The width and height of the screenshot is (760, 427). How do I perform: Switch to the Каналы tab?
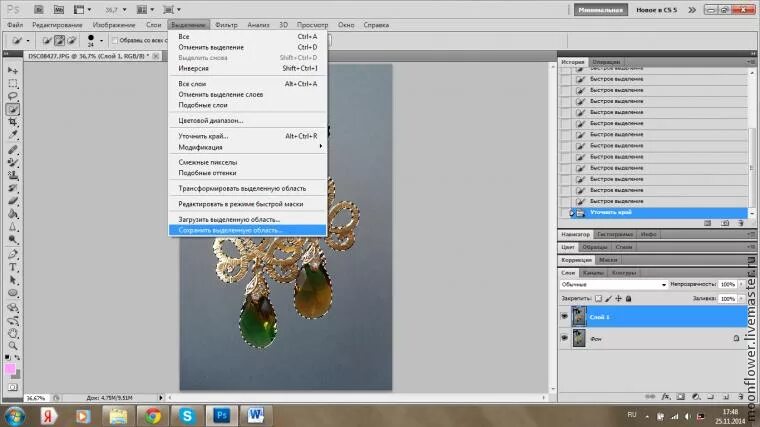click(x=593, y=273)
